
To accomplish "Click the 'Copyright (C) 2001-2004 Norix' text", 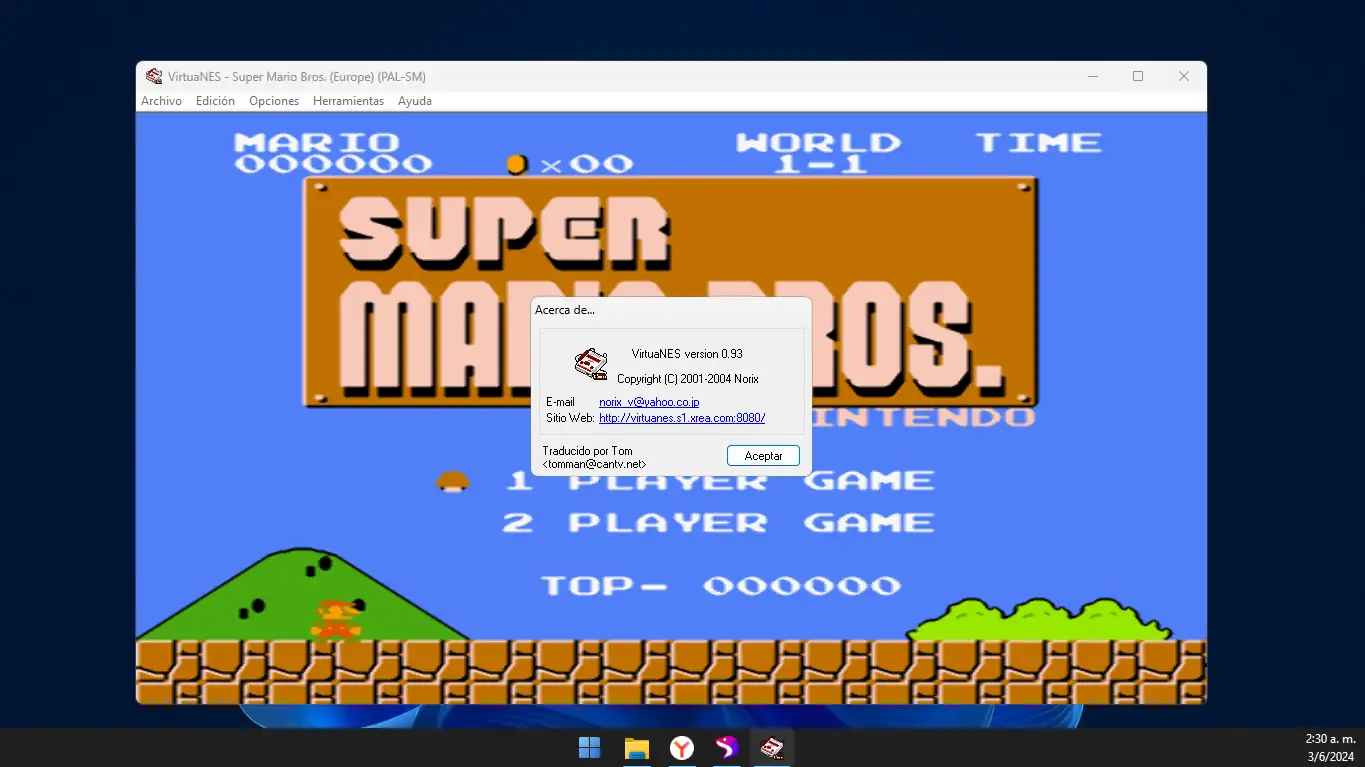I will (688, 379).
